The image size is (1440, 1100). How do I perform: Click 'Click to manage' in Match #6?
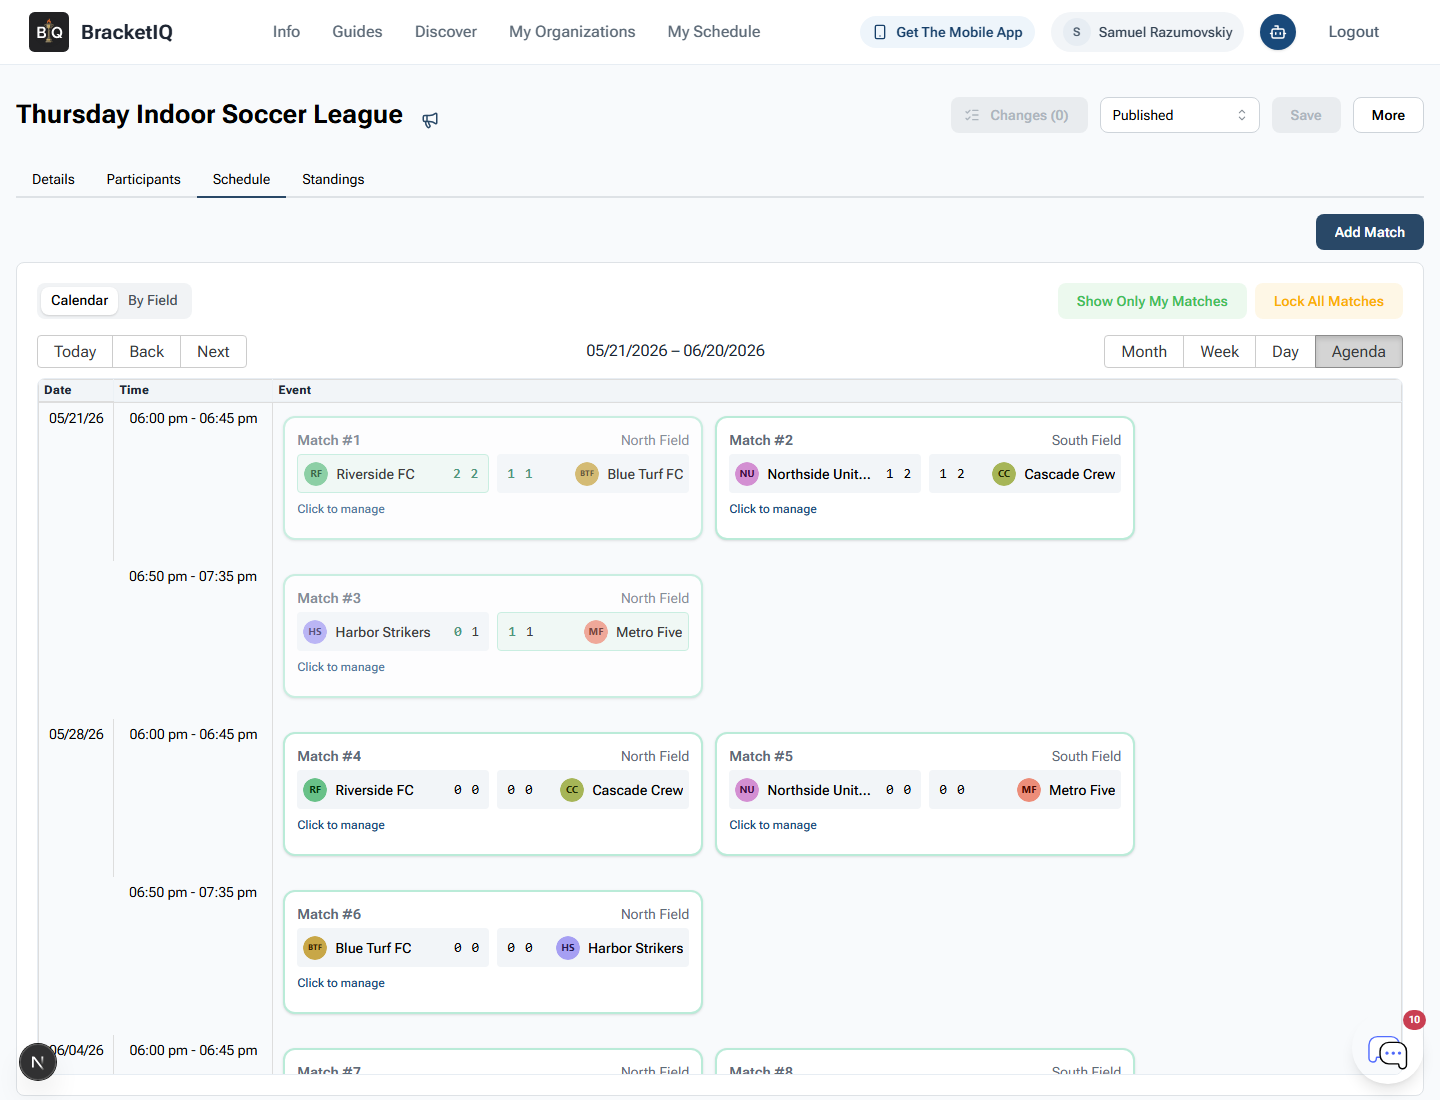[x=341, y=983]
